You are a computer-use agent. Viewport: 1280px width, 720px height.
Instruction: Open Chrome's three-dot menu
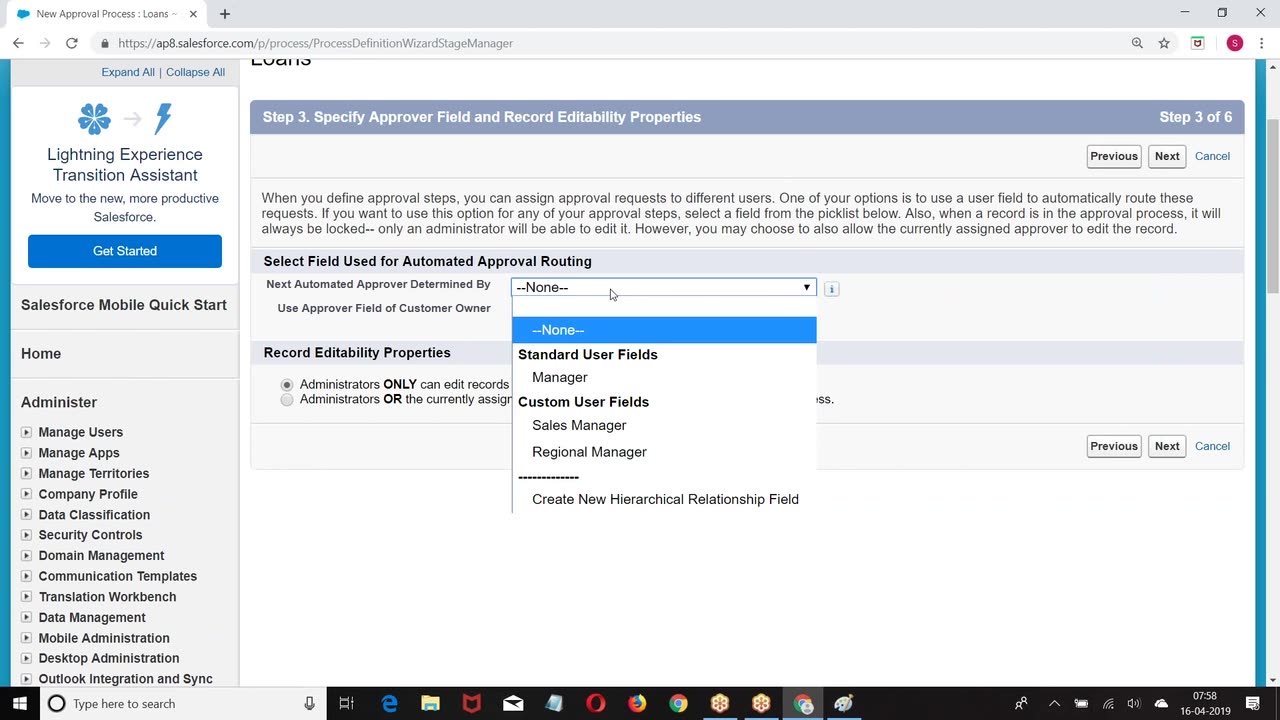click(x=1262, y=43)
